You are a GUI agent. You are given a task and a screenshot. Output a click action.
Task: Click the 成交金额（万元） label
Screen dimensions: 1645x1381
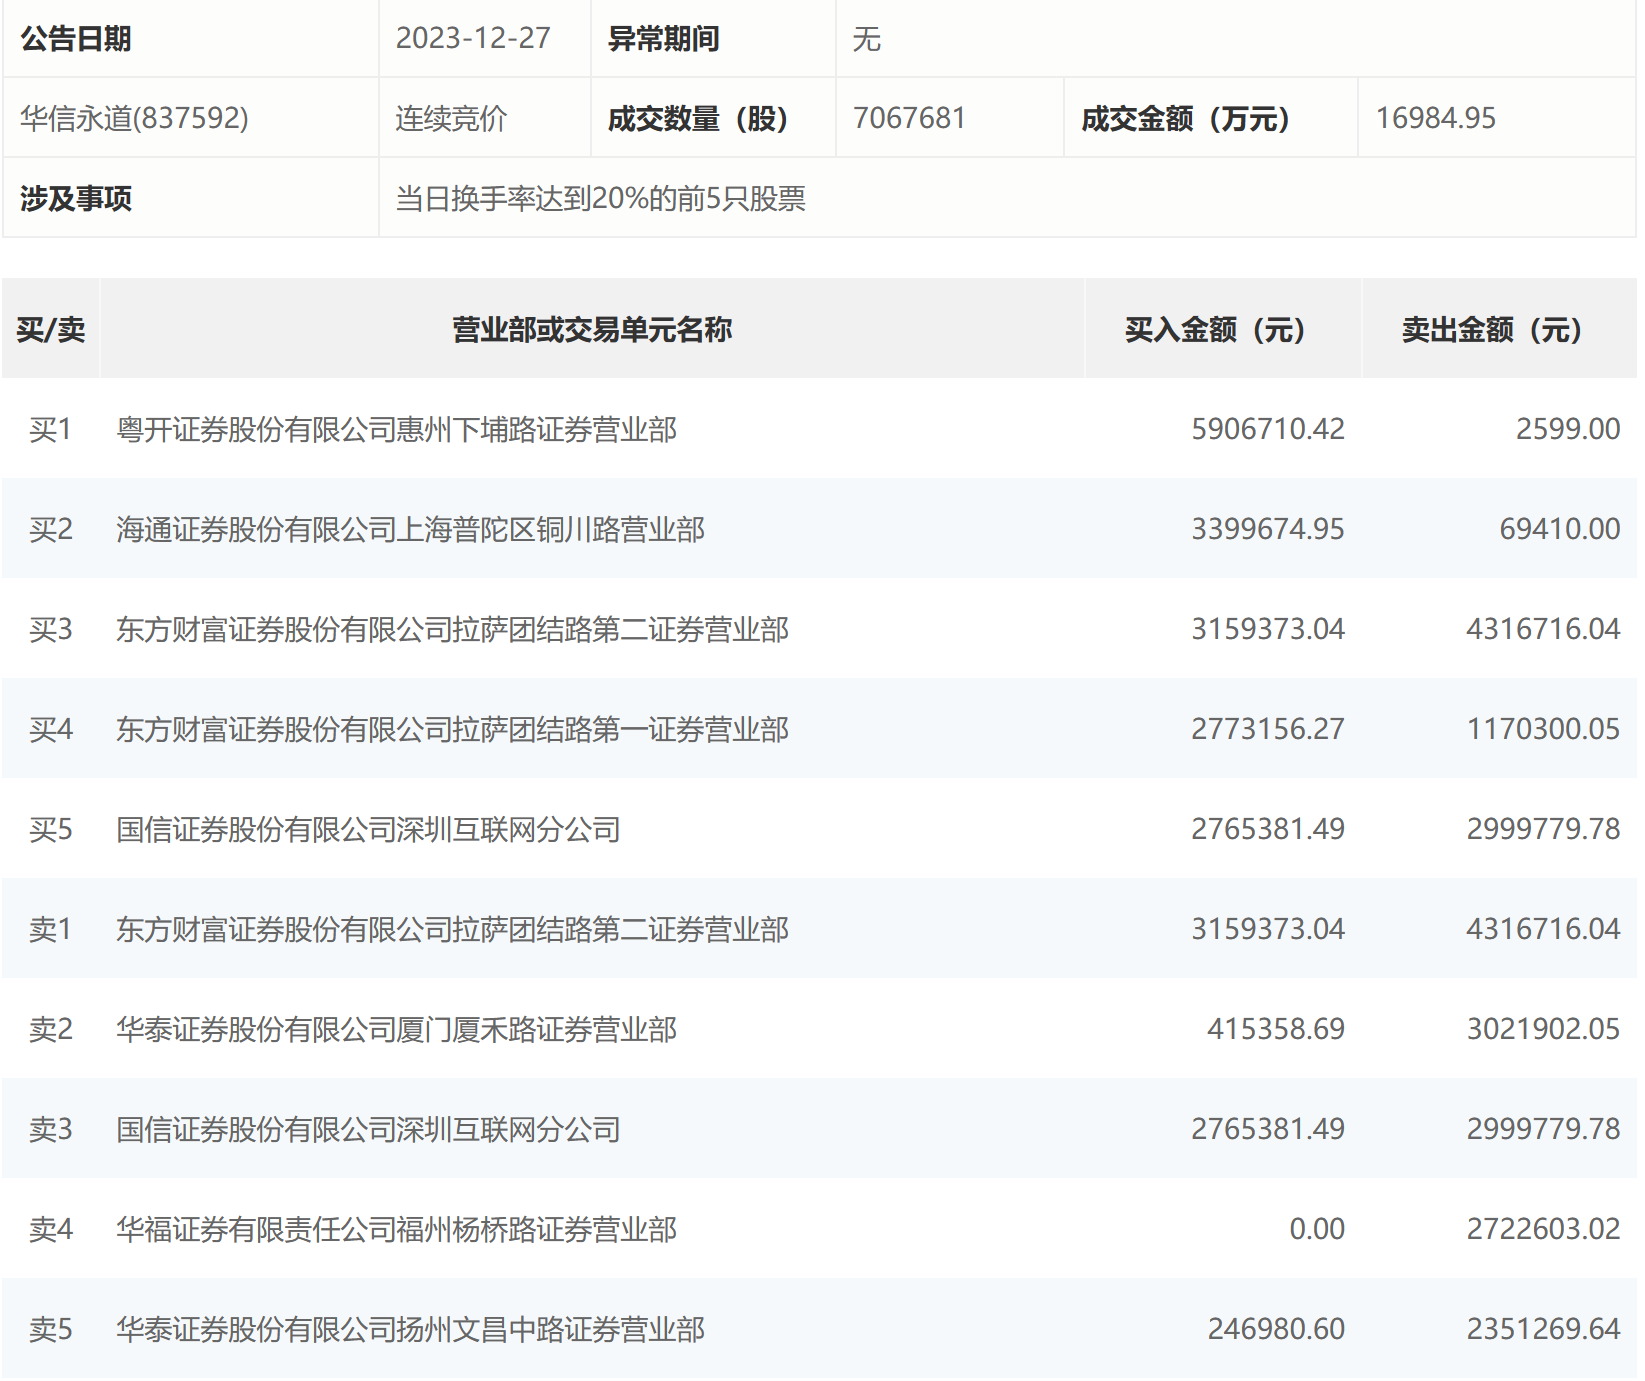(1186, 118)
